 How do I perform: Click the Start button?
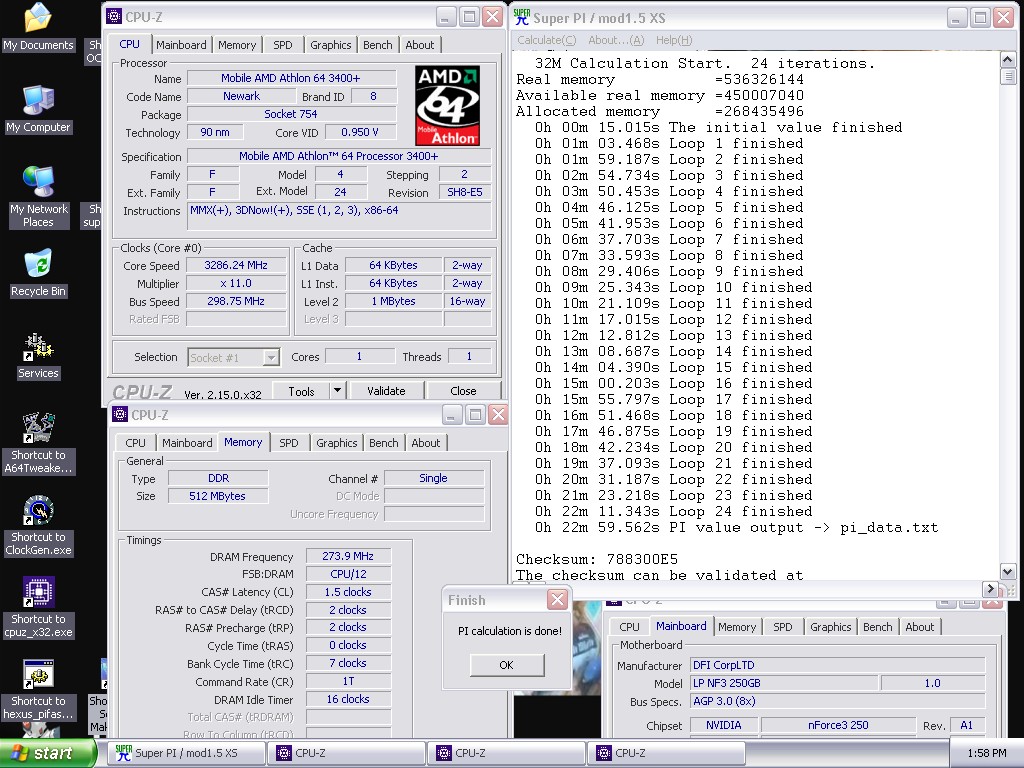point(48,753)
